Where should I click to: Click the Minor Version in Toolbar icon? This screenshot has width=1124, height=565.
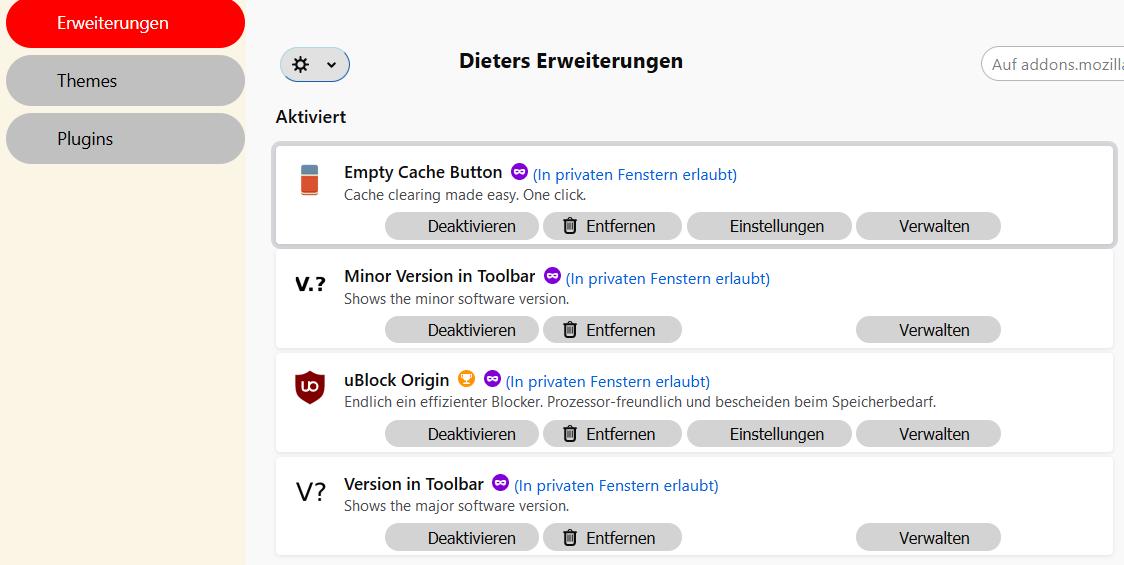tap(310, 284)
